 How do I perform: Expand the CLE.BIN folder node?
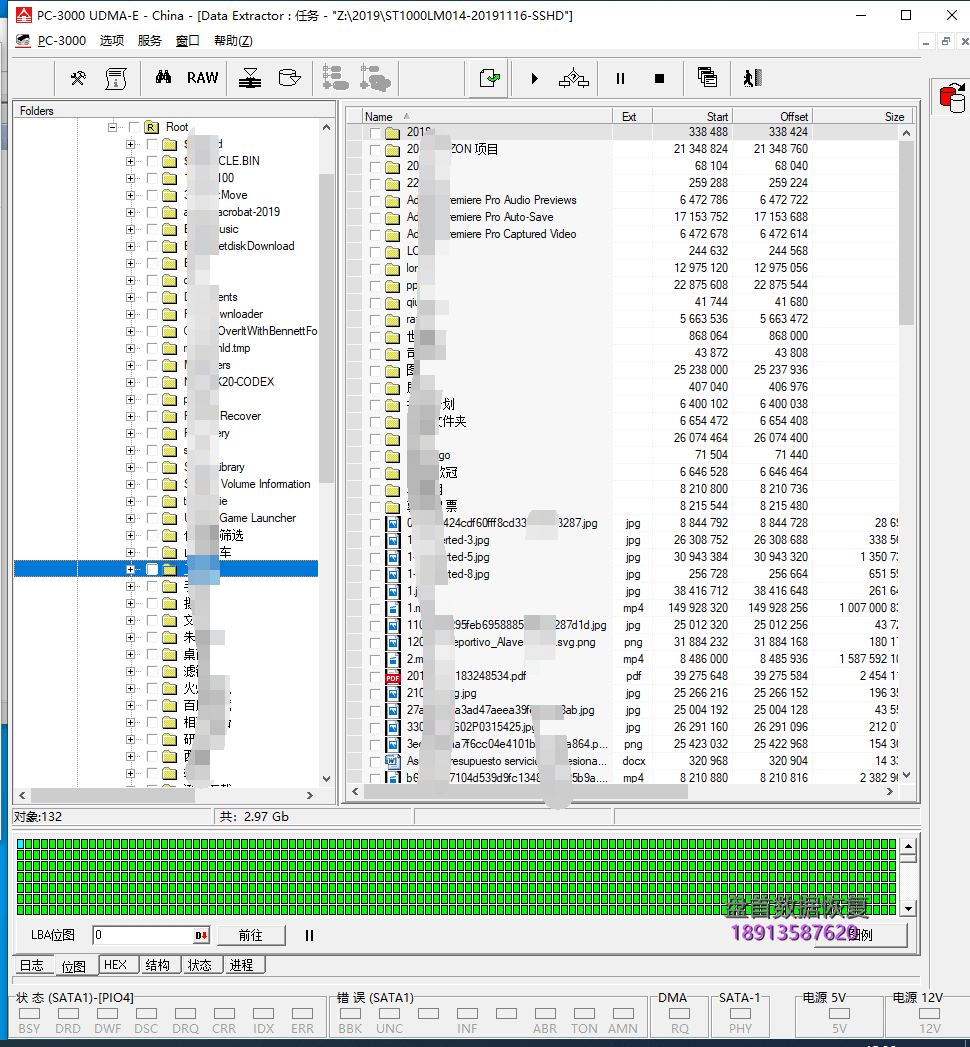[x=130, y=161]
